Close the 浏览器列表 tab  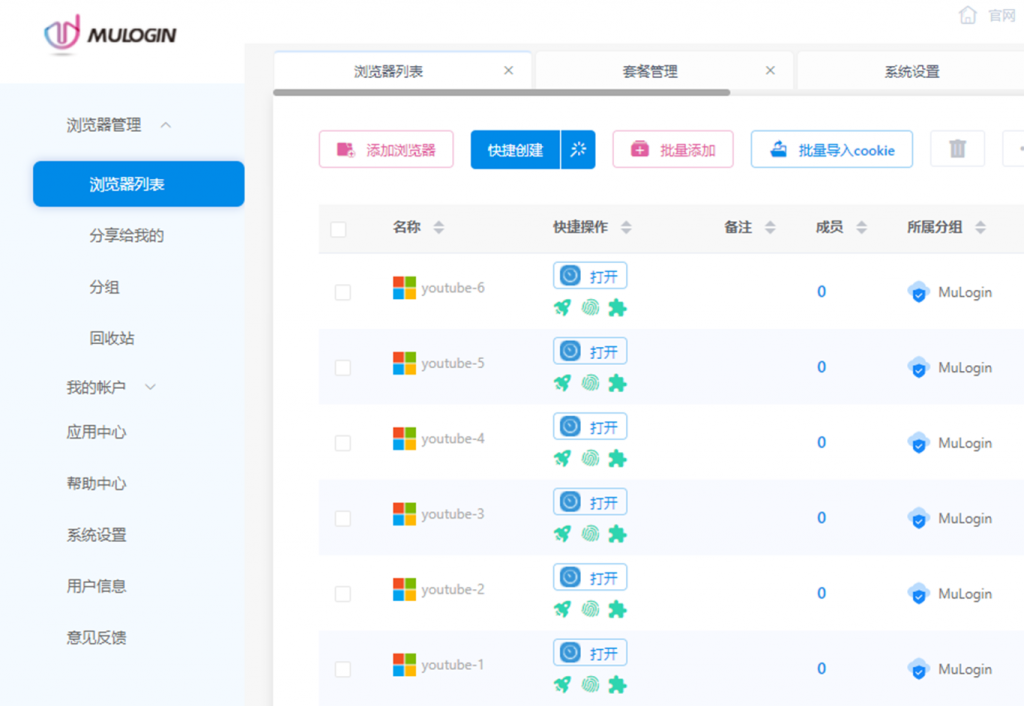(508, 71)
